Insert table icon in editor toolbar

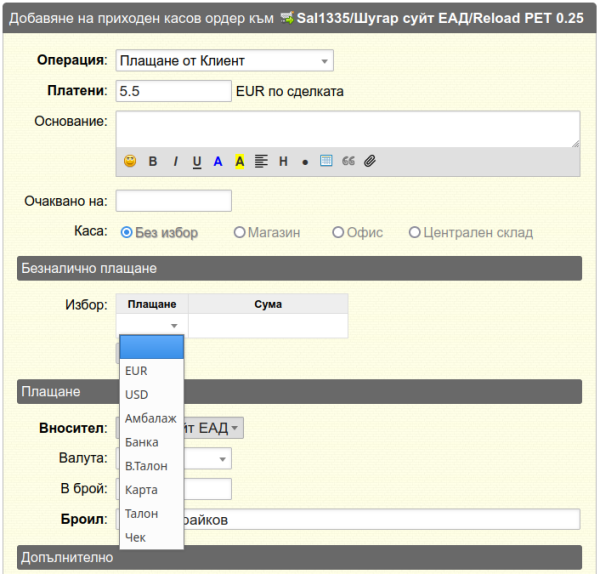(326, 161)
